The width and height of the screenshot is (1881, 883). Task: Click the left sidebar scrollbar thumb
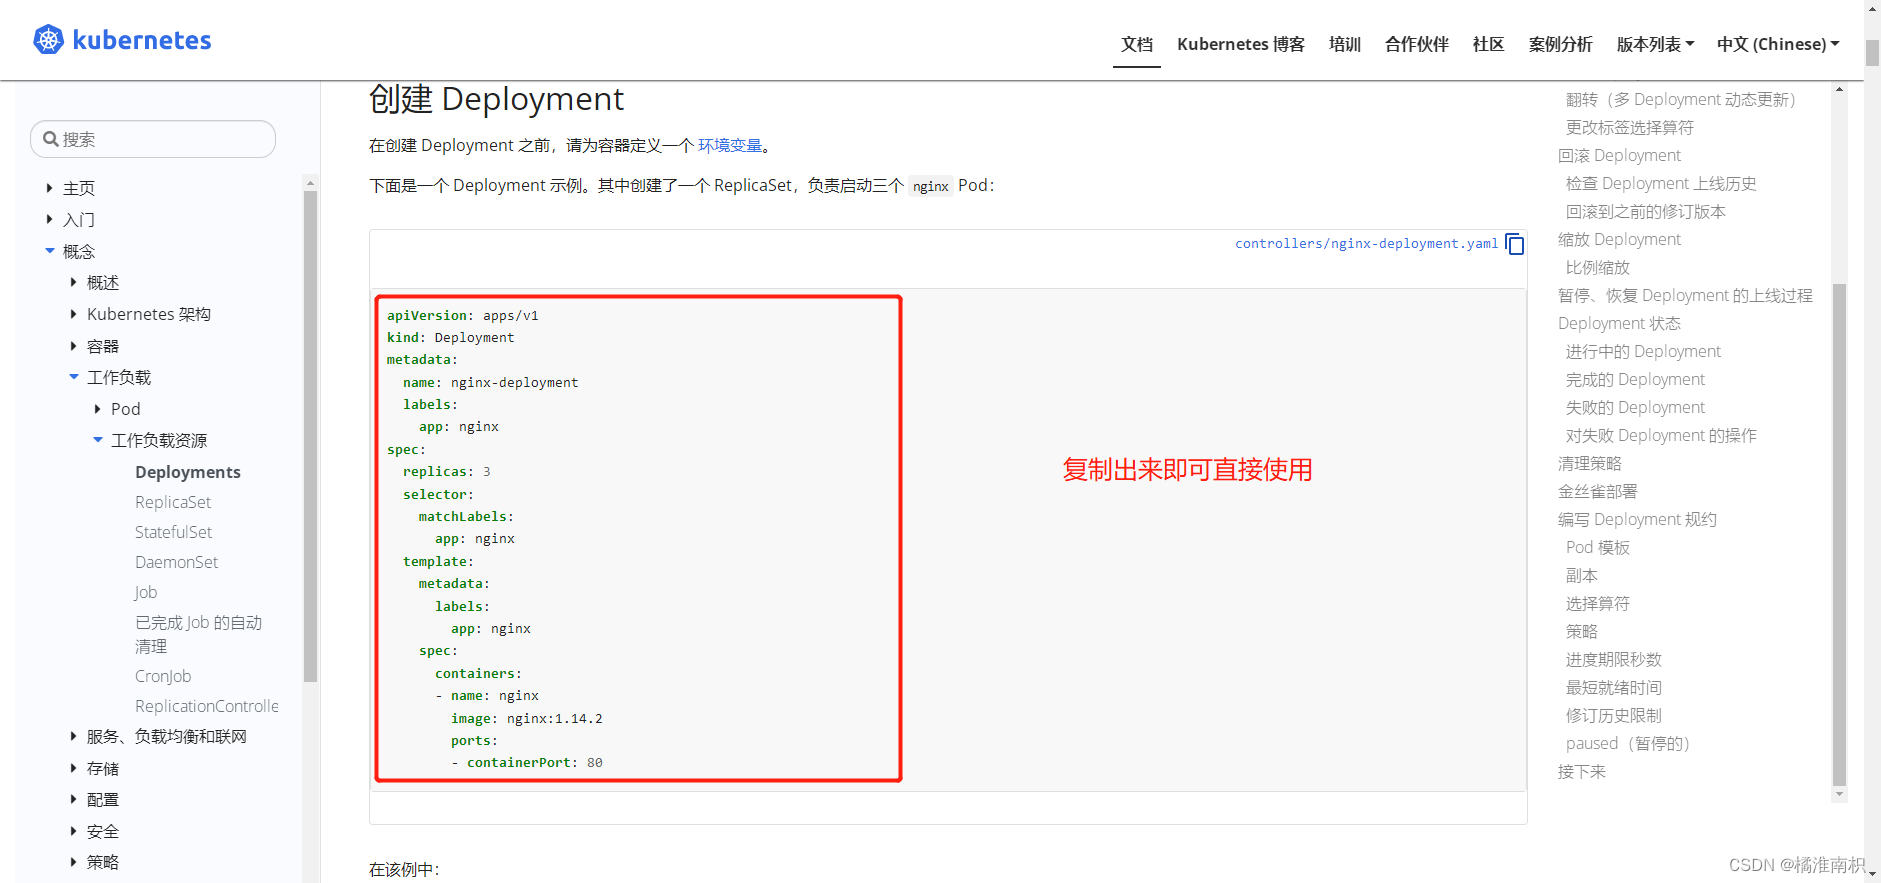click(x=310, y=436)
